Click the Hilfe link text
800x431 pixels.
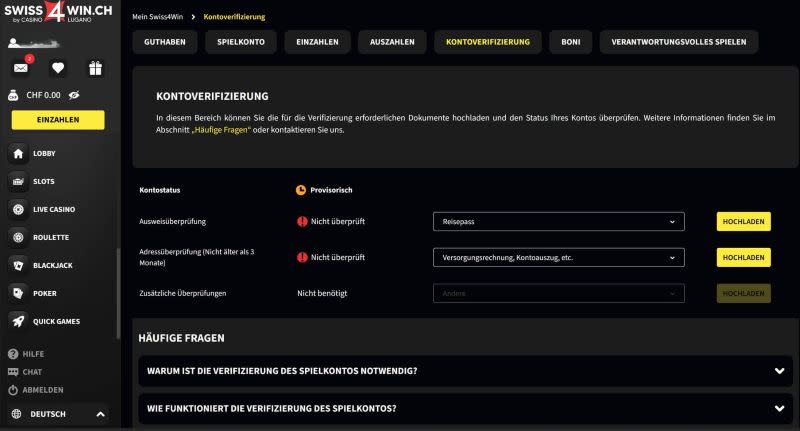click(33, 354)
